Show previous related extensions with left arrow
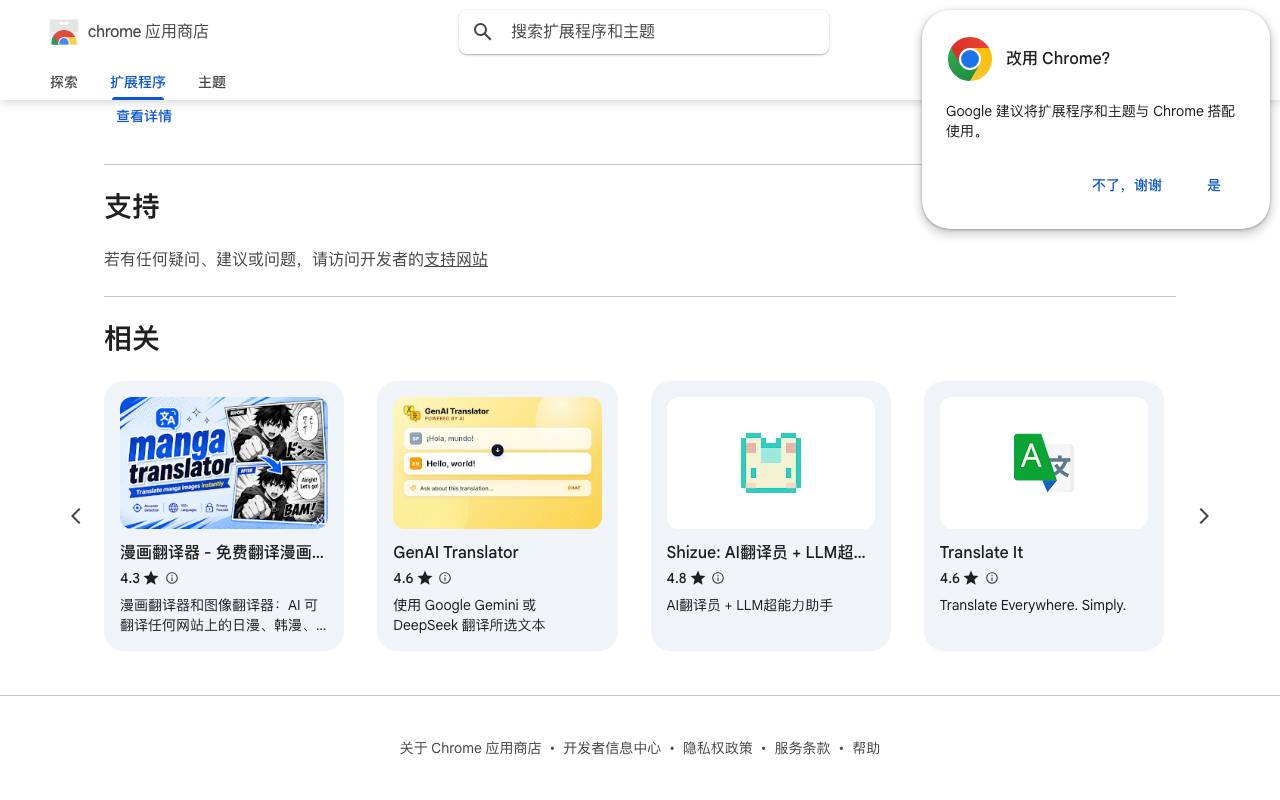Image resolution: width=1280 pixels, height=800 pixels. coord(76,516)
